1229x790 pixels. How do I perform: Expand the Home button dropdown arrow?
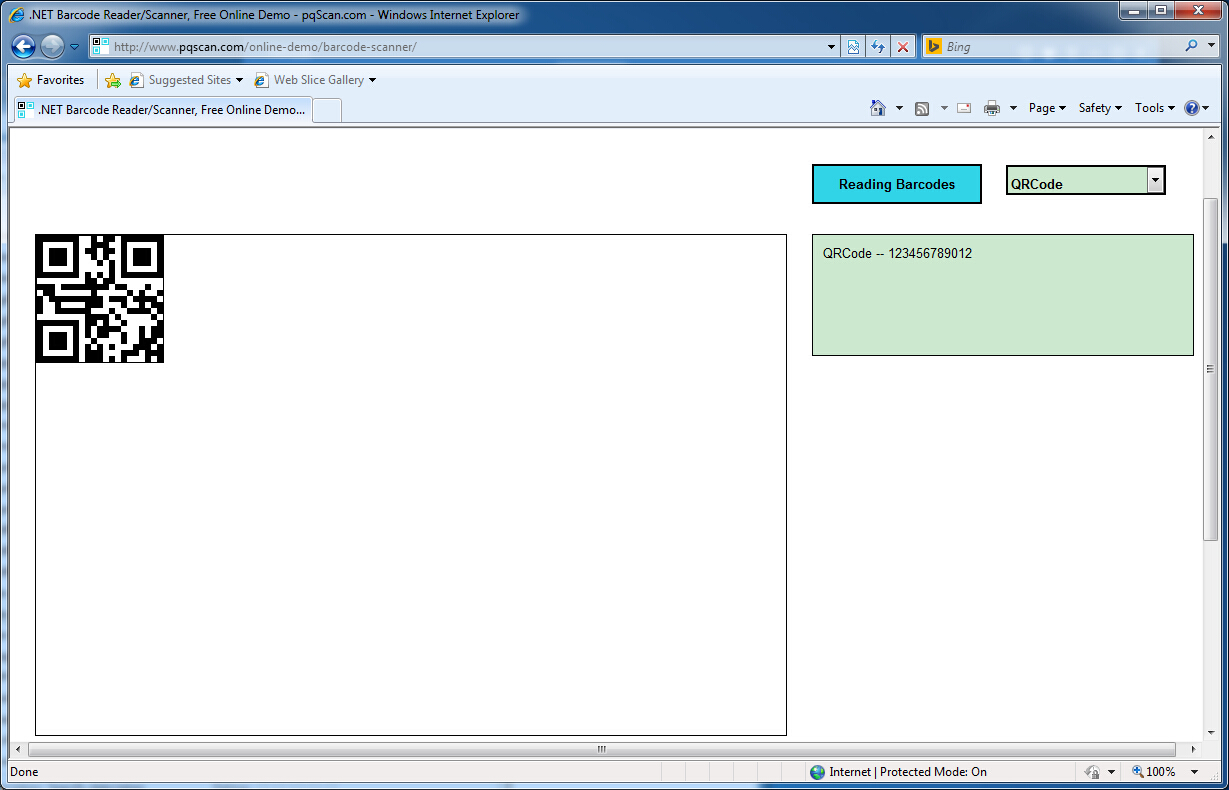[899, 108]
